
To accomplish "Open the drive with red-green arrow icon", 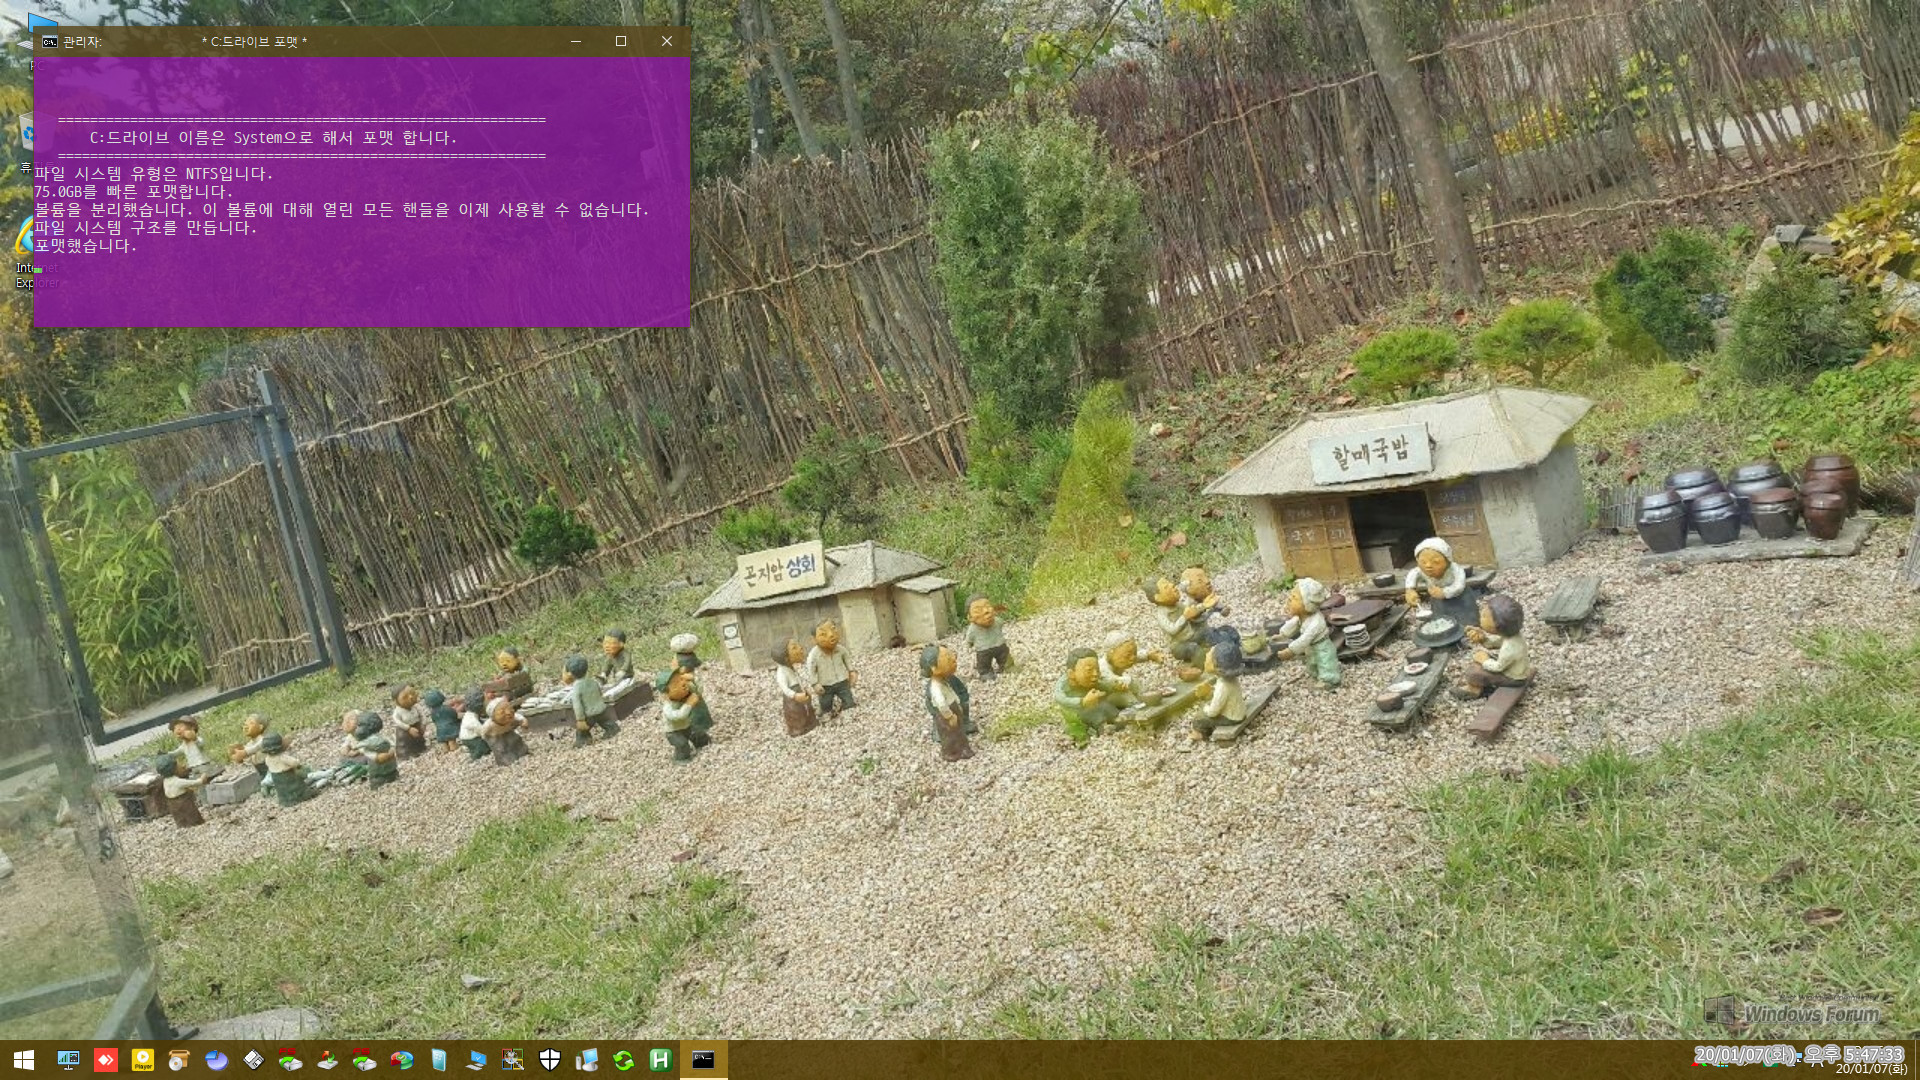I will click(x=327, y=1060).
